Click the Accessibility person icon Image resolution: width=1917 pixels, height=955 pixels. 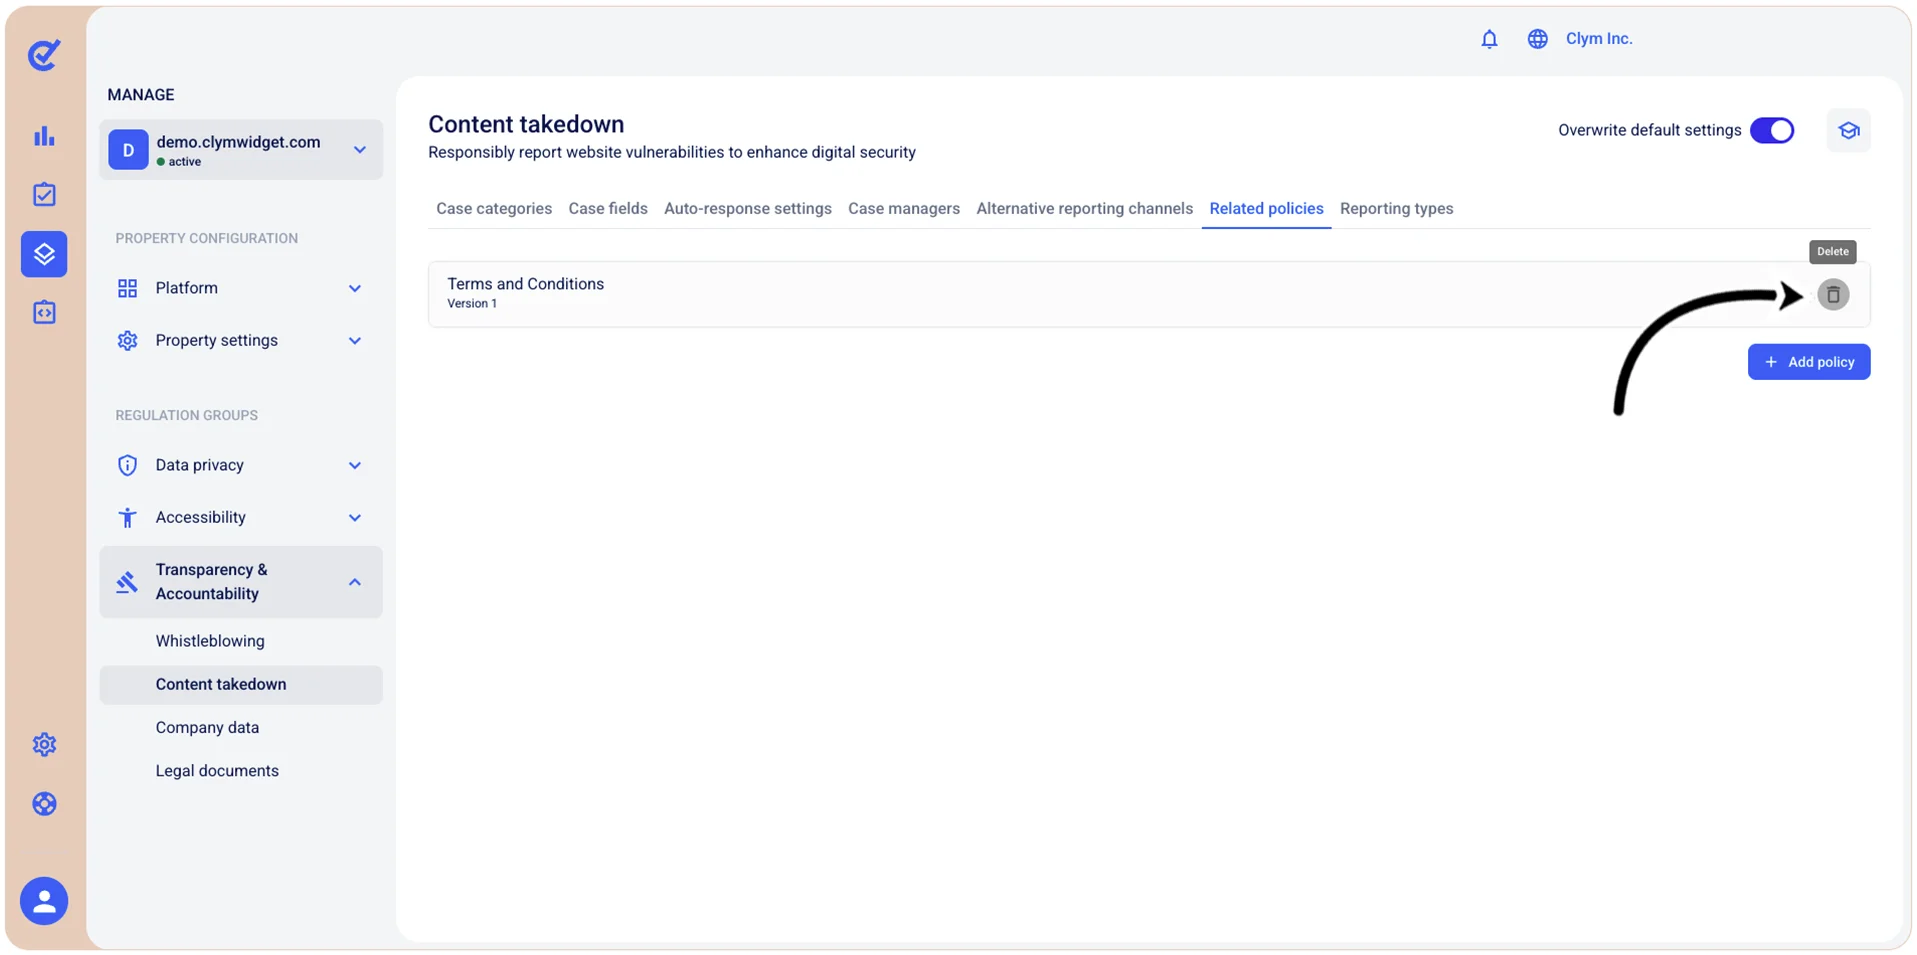(x=127, y=518)
